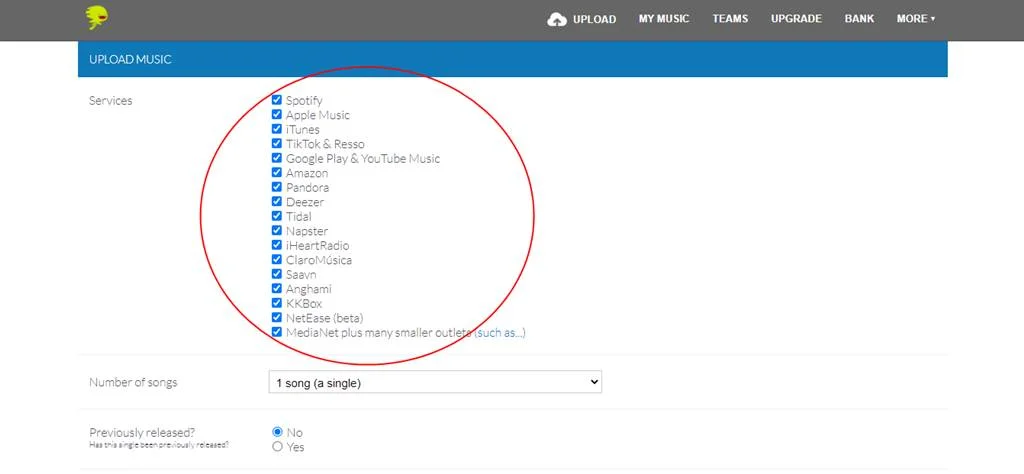The height and width of the screenshot is (474, 1024).
Task: Open the Number of songs dropdown
Action: 435,383
